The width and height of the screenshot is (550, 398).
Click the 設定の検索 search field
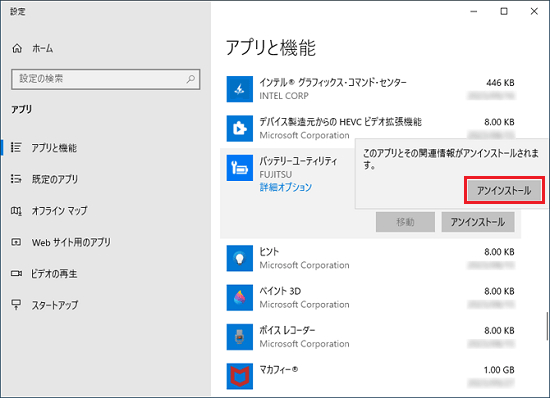[106, 79]
